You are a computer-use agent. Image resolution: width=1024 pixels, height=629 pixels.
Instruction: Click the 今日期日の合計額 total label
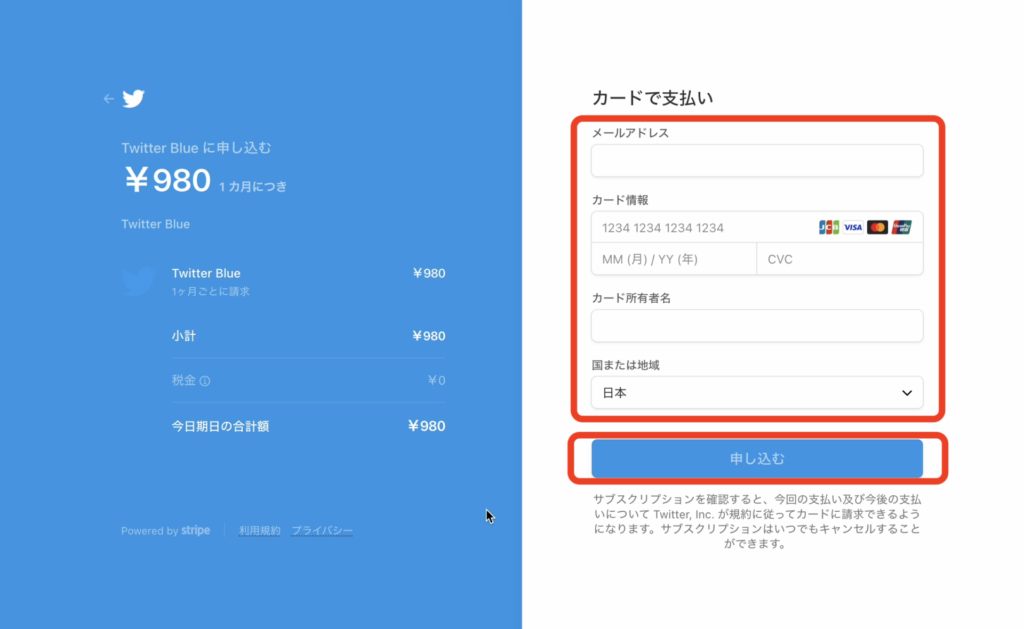[220, 427]
